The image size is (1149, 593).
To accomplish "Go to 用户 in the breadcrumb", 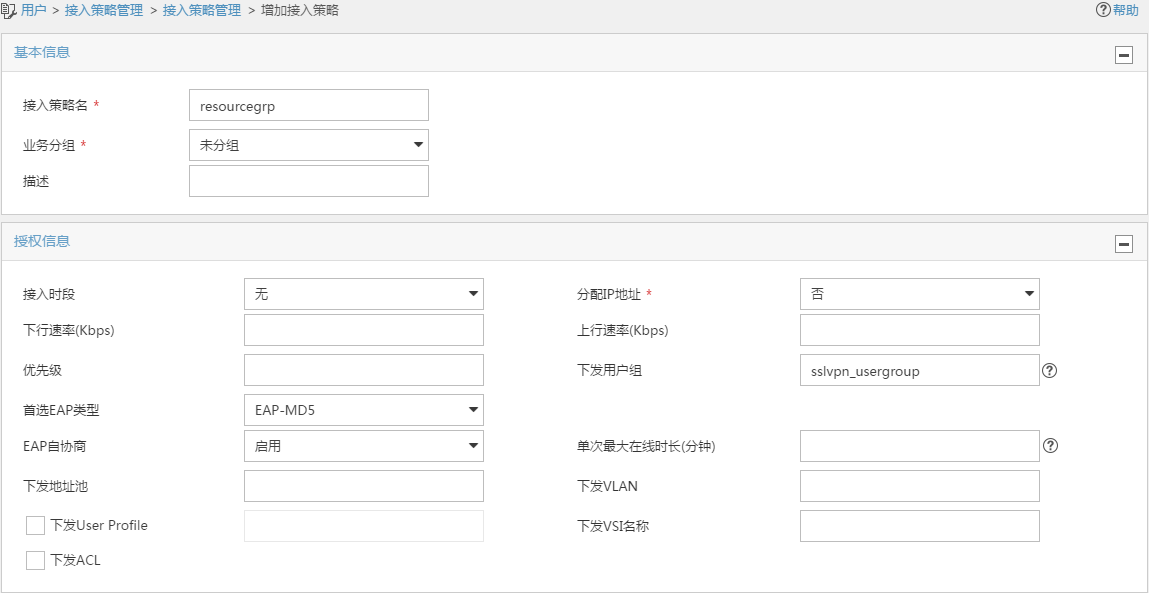I will point(33,11).
